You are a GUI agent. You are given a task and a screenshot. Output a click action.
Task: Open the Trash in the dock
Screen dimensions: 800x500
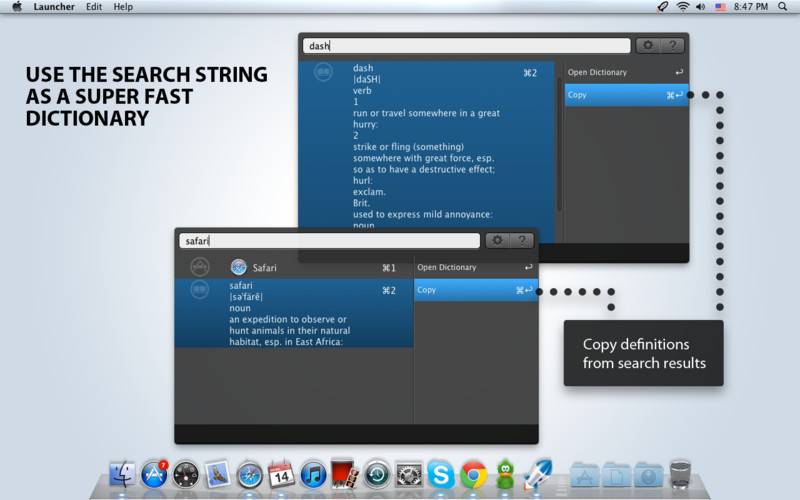point(680,474)
